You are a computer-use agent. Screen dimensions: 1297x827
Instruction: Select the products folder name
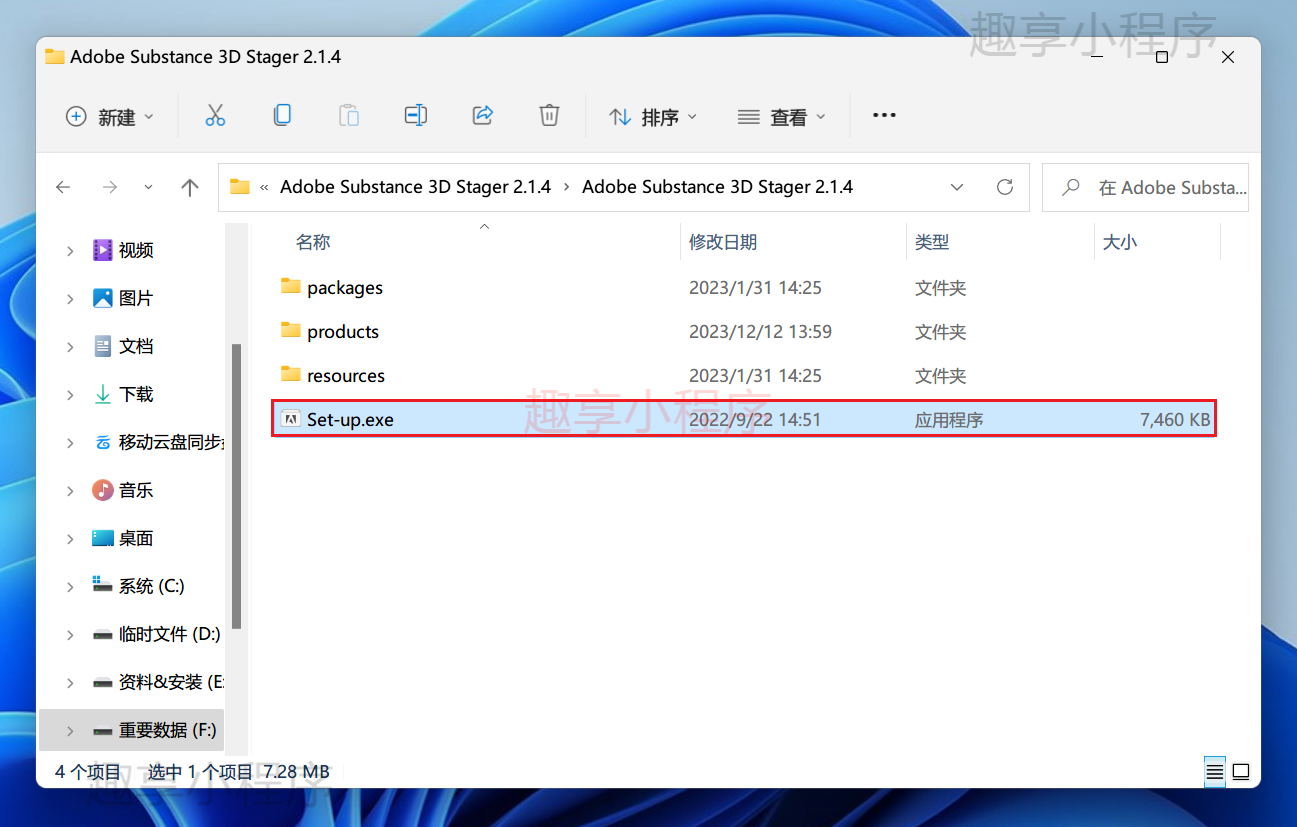(343, 332)
